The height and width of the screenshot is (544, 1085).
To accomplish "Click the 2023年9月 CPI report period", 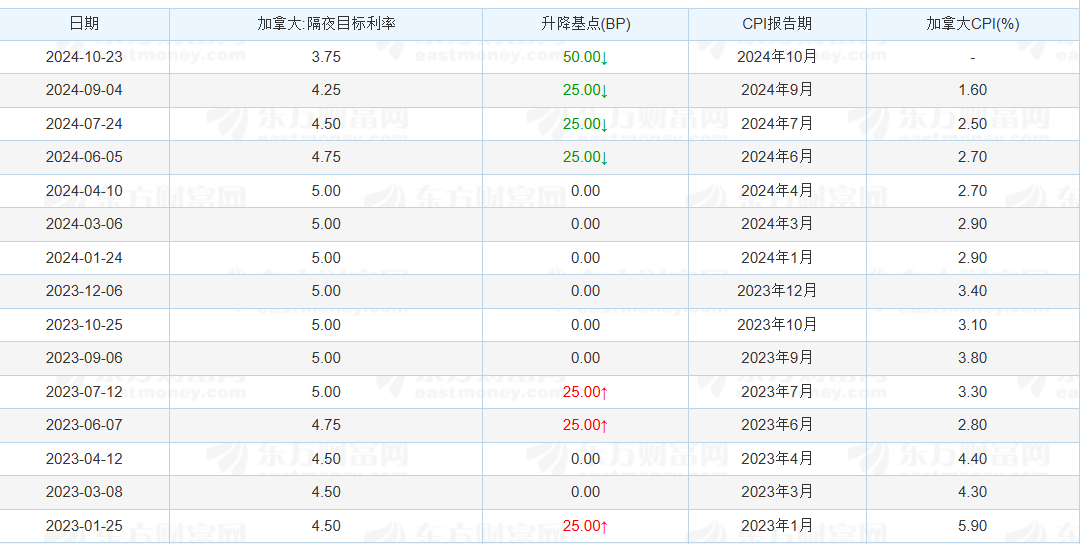I will 777,359.
